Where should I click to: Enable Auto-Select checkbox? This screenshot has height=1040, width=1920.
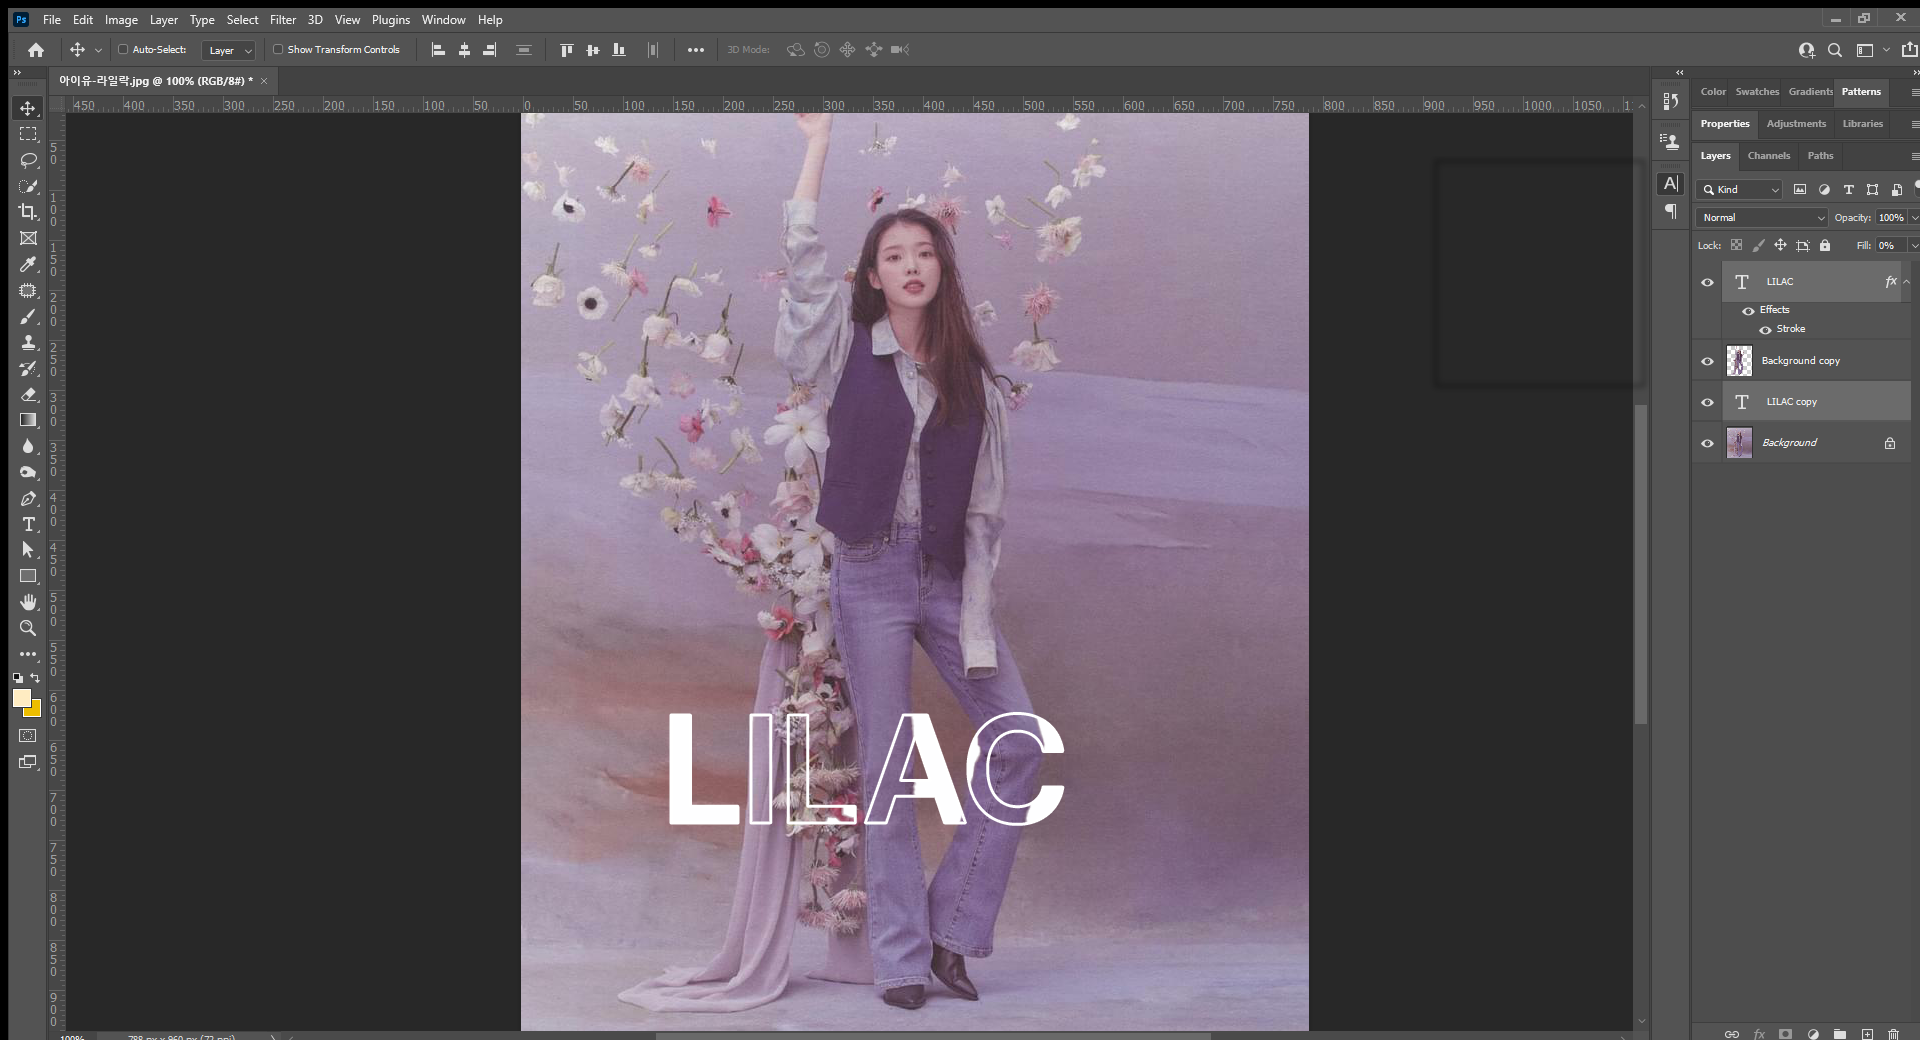click(123, 49)
